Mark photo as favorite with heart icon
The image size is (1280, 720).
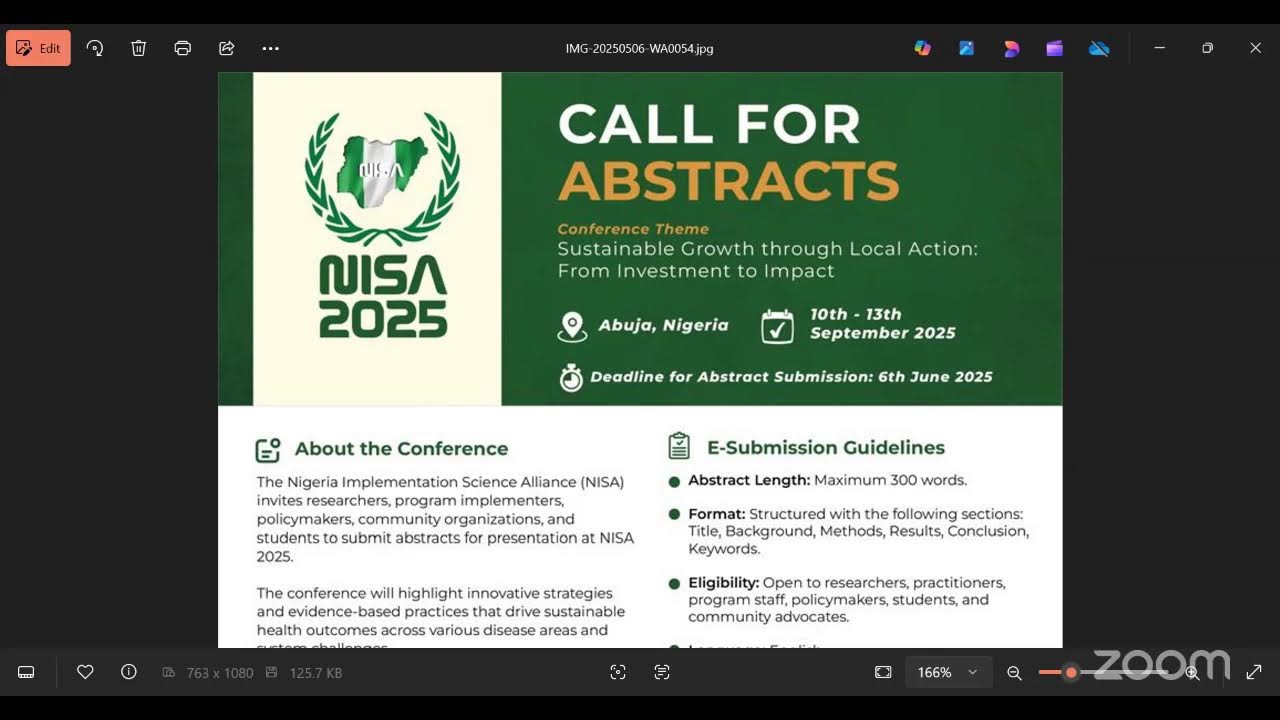coord(85,673)
